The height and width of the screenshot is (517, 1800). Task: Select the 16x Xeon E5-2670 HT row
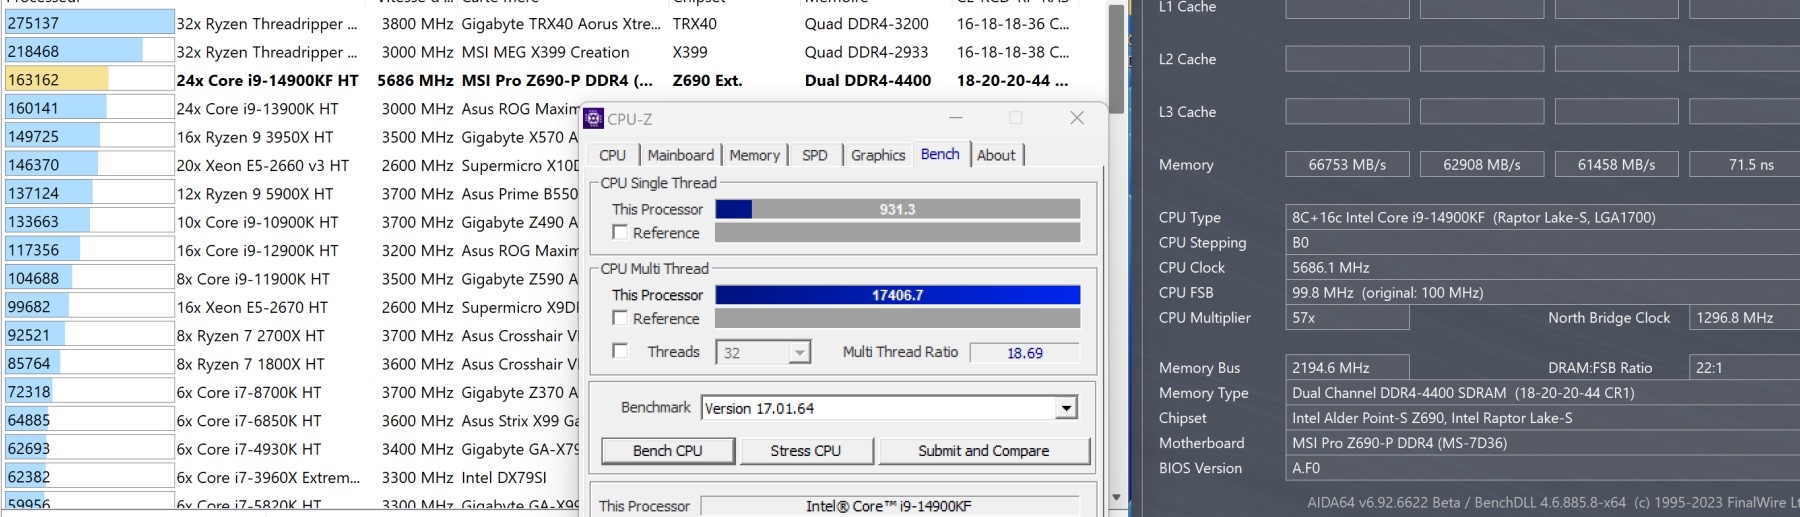pos(292,307)
